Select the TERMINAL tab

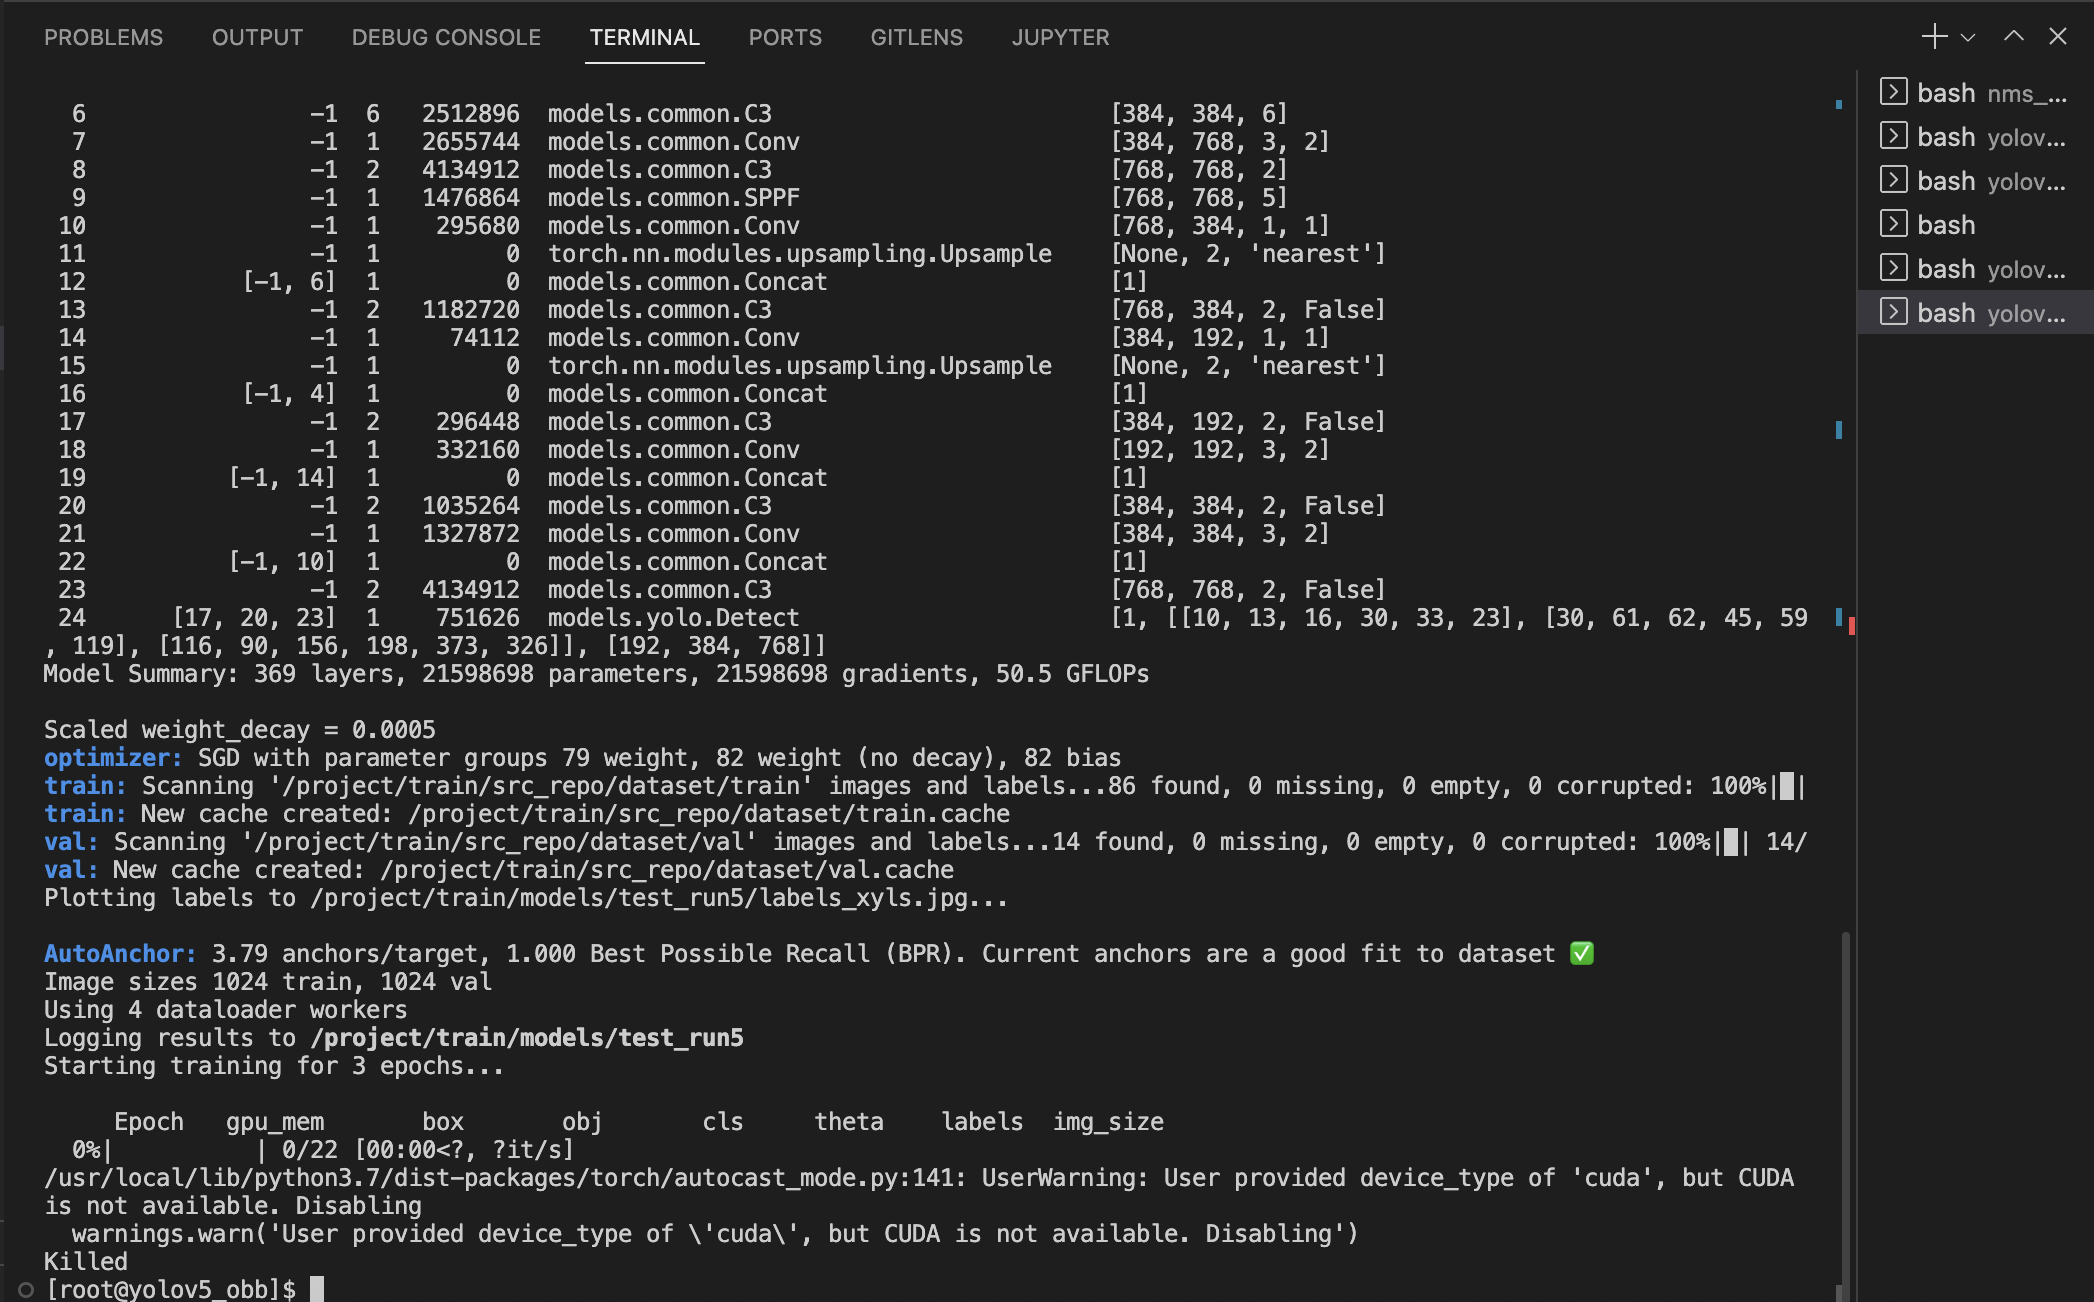644,37
